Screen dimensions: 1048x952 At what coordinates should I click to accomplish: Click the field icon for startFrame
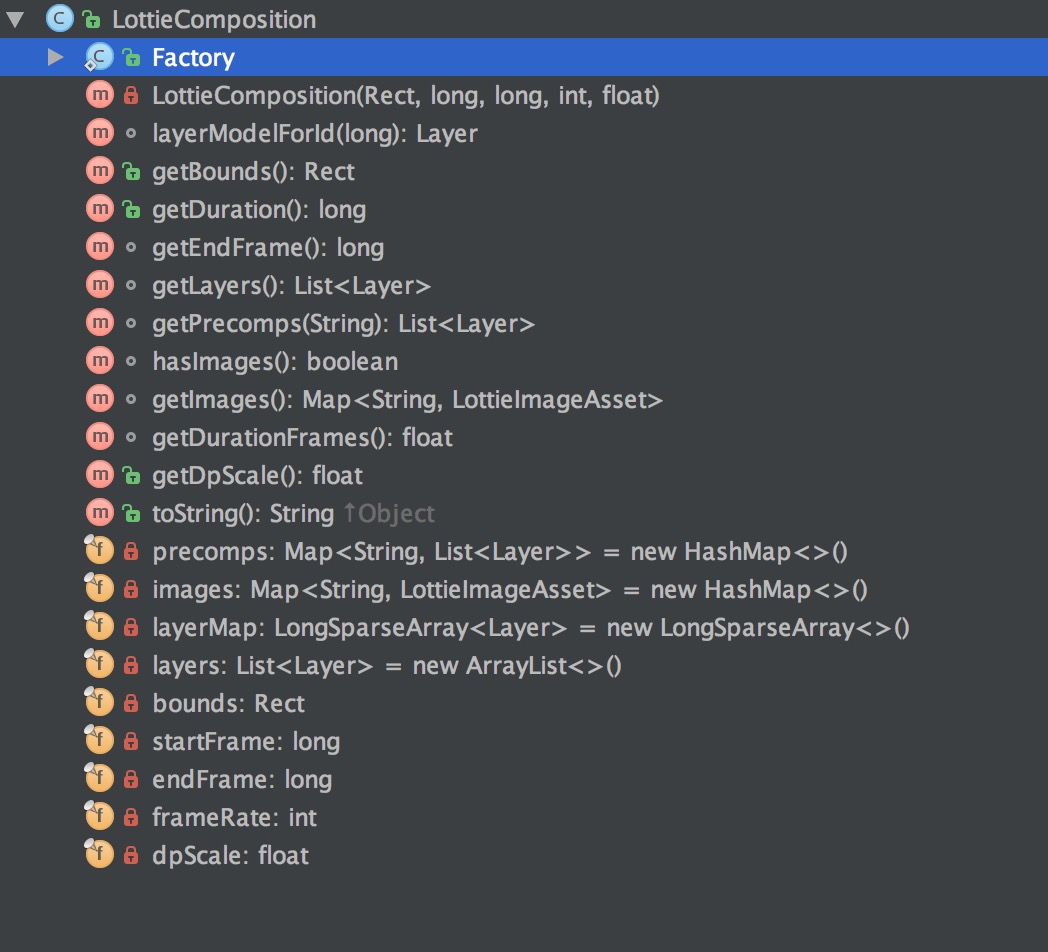tap(99, 741)
